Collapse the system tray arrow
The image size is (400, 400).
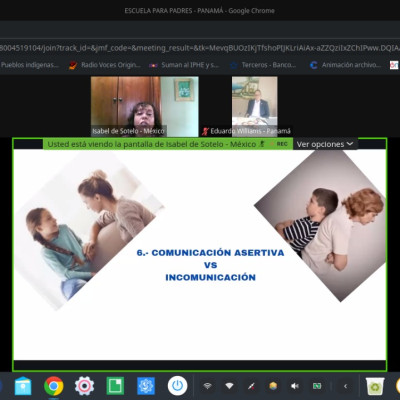[345, 386]
